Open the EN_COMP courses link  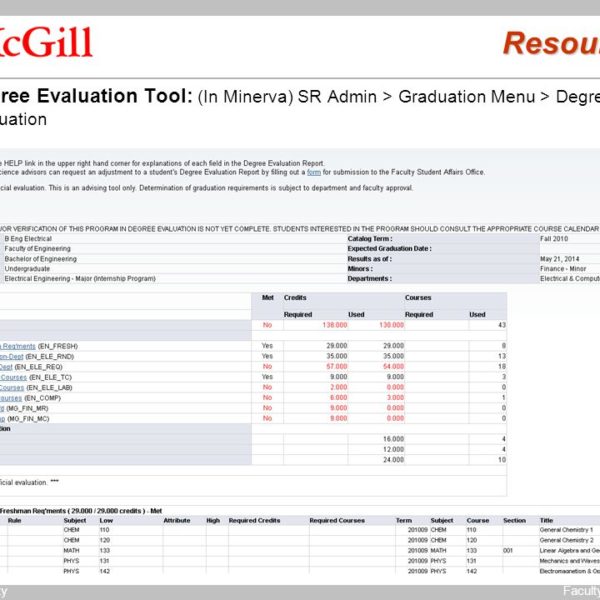point(12,398)
